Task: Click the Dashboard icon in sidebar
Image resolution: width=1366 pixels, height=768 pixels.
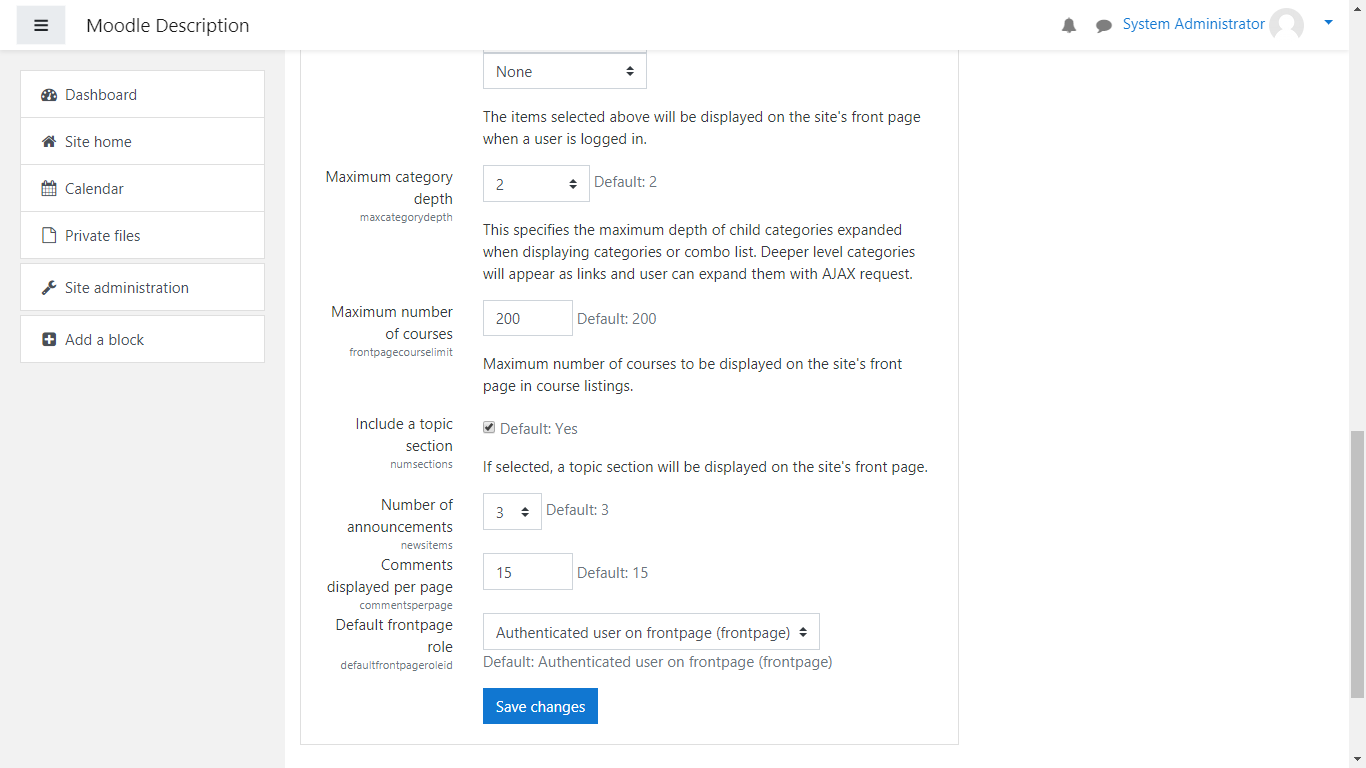Action: point(49,95)
